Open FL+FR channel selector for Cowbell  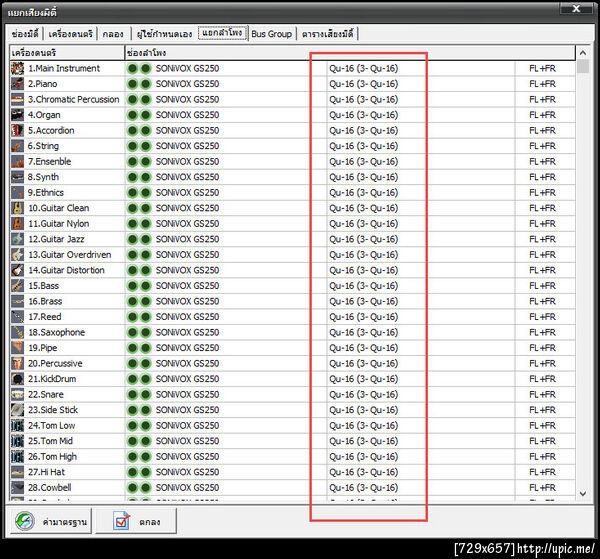click(x=542, y=487)
